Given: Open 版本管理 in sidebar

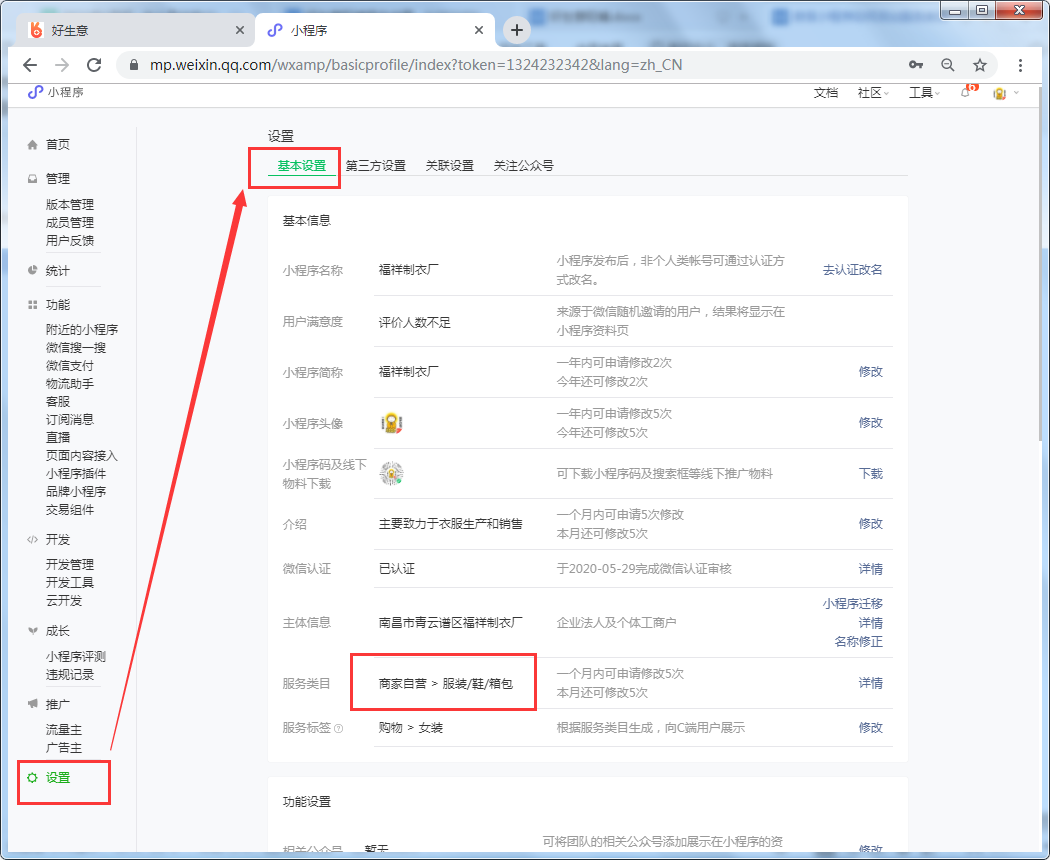Looking at the screenshot, I should (x=70, y=205).
